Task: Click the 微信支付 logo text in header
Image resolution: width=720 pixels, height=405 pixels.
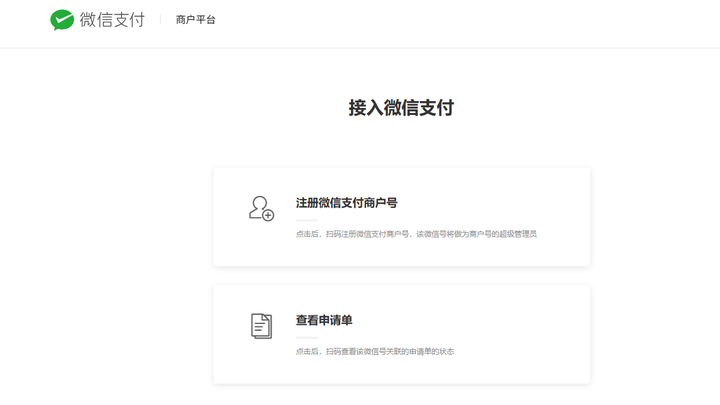Action: 110,20
